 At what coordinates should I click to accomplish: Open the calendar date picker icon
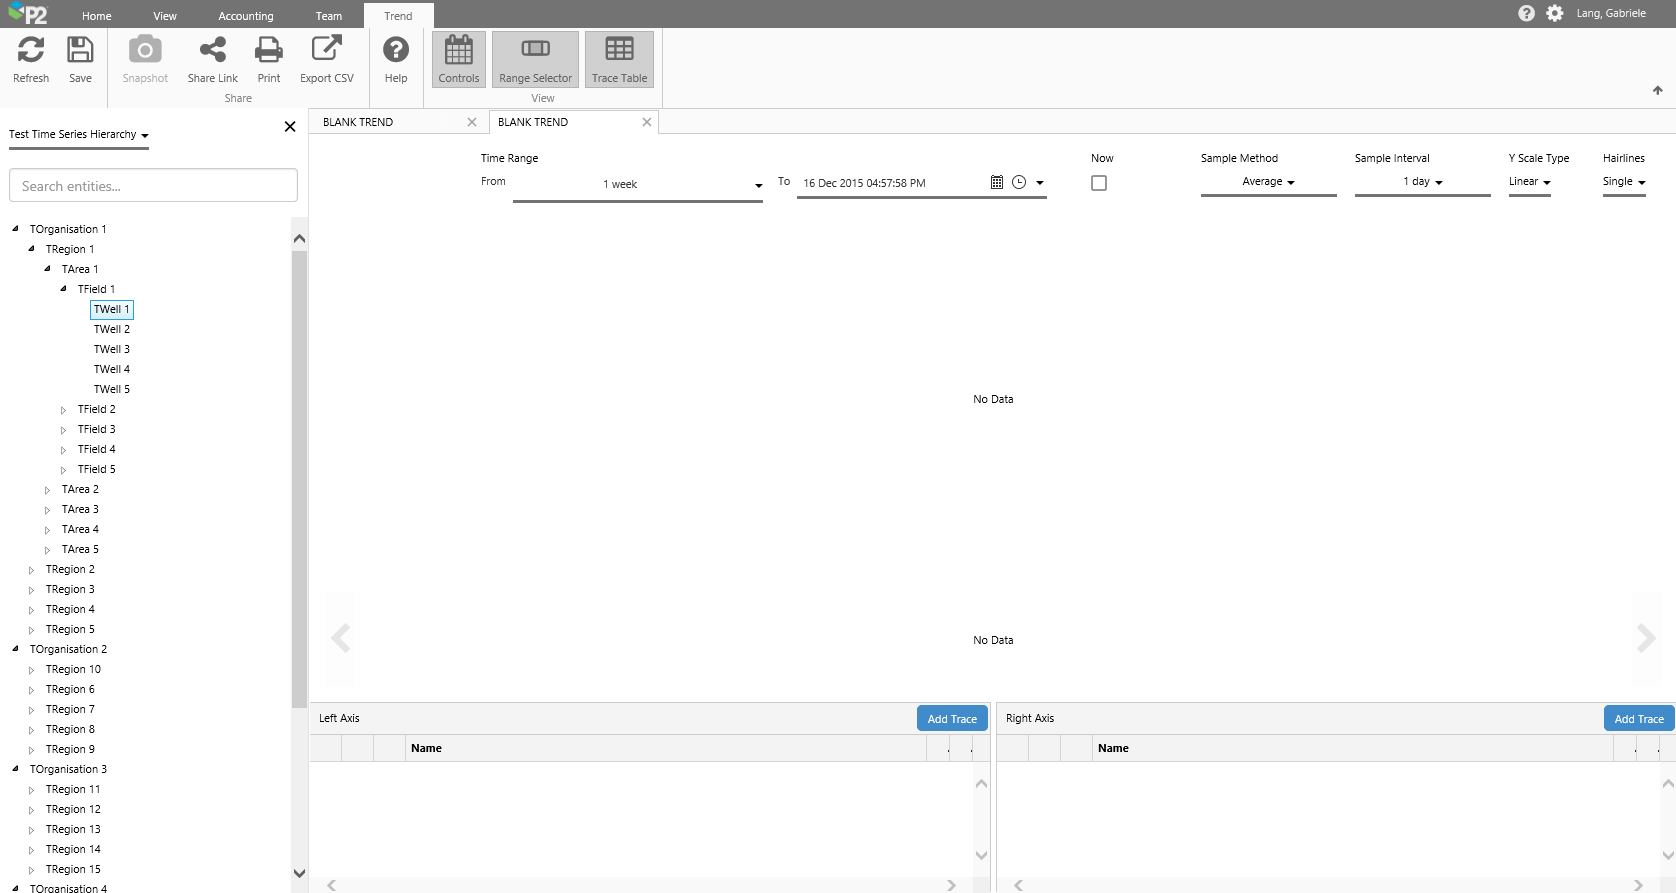(996, 182)
